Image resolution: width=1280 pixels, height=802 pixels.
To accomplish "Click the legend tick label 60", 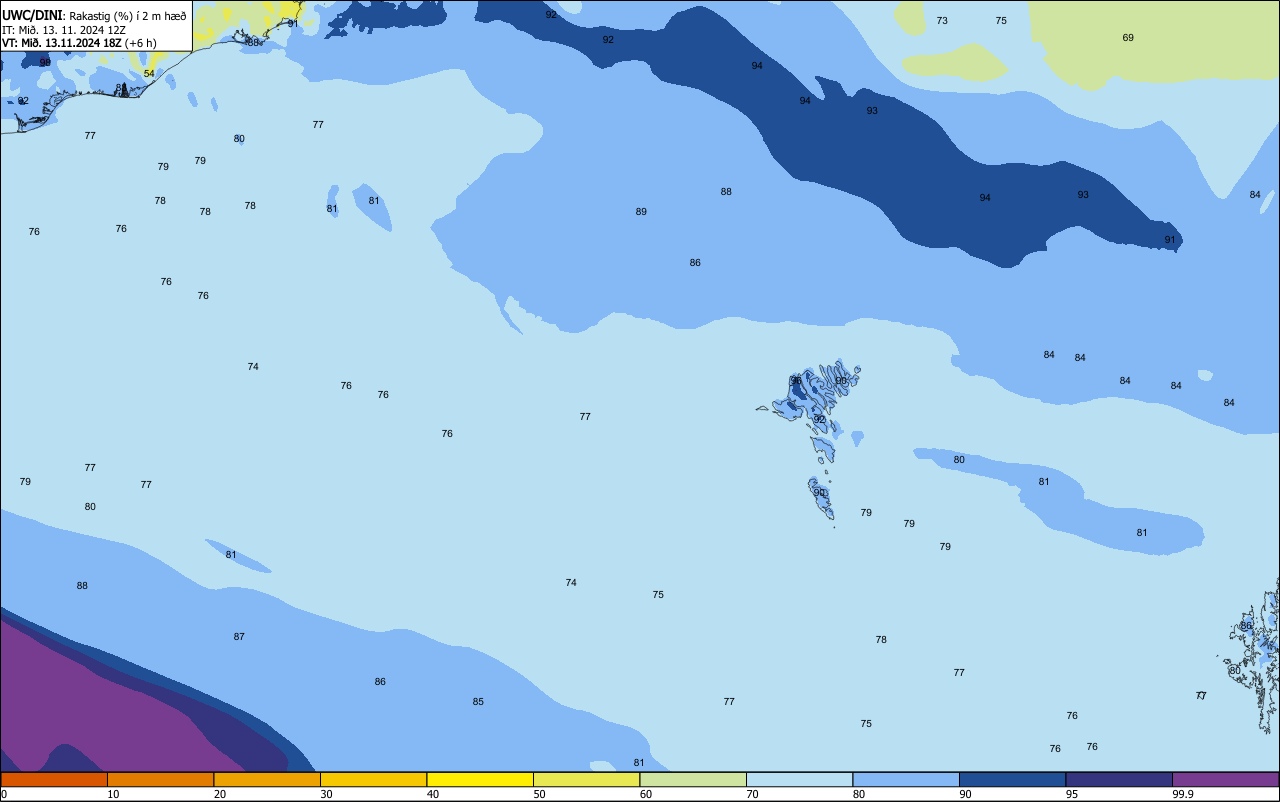I will pyautogui.click(x=646, y=794).
